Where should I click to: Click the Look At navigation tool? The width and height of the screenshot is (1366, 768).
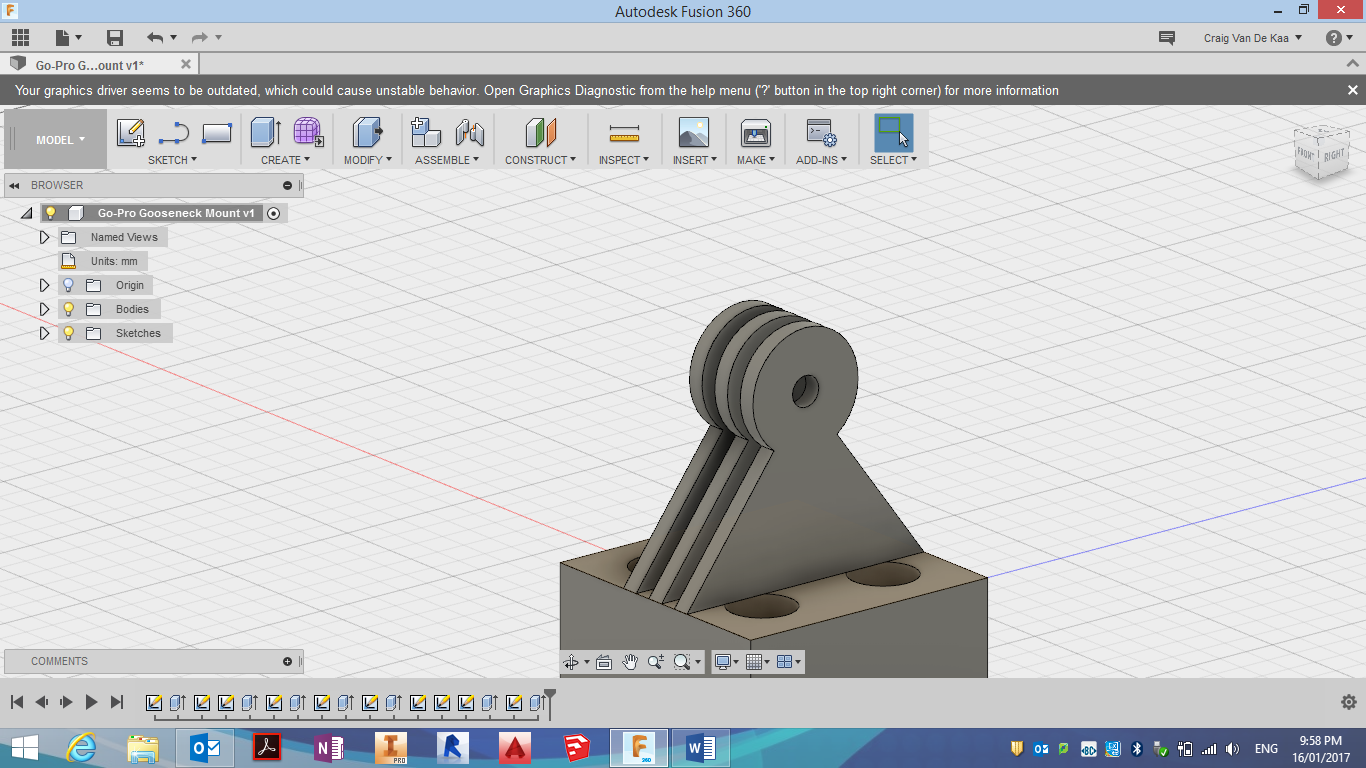tap(604, 662)
